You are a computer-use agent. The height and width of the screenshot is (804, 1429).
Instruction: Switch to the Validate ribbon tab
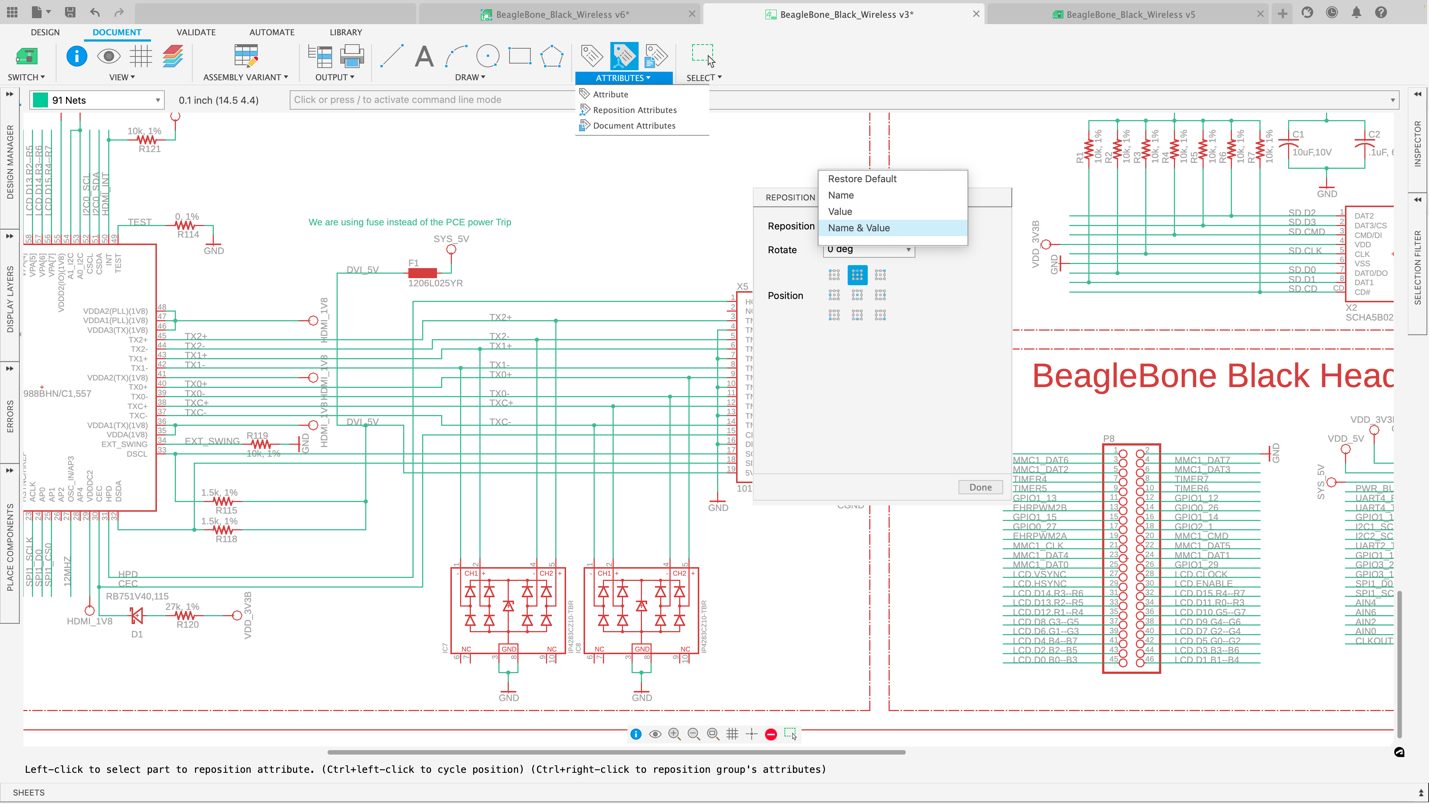click(x=196, y=32)
